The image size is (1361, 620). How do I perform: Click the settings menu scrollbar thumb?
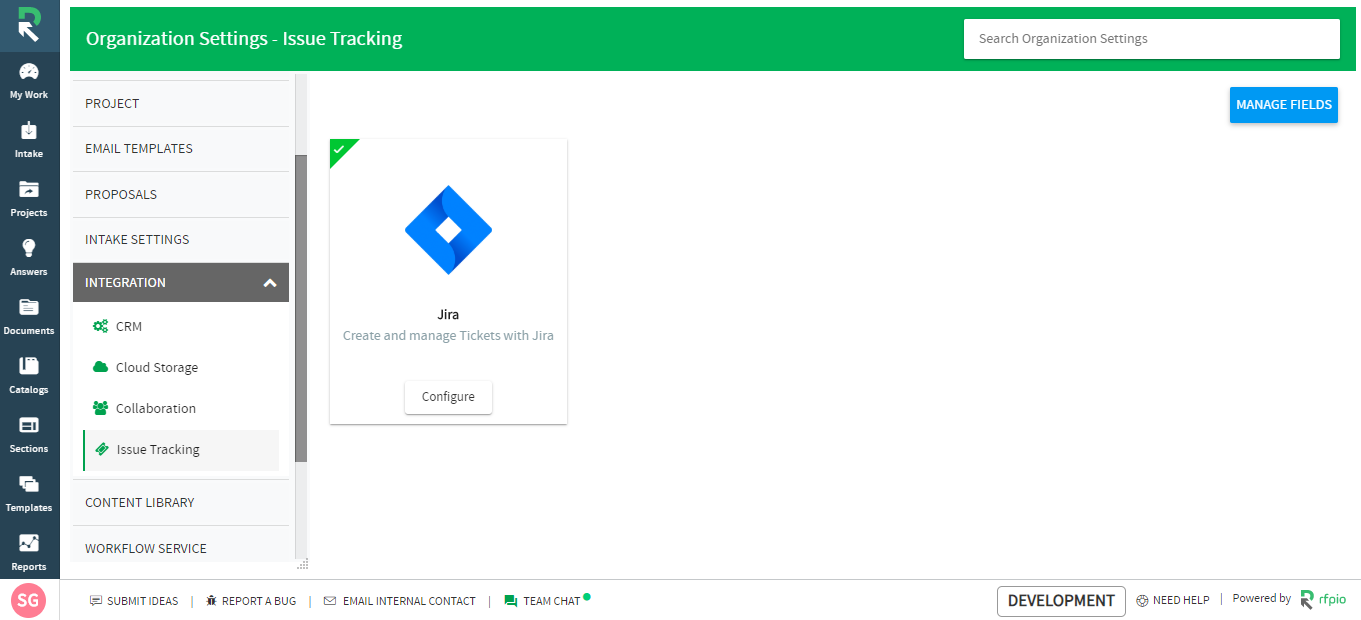[x=301, y=308]
